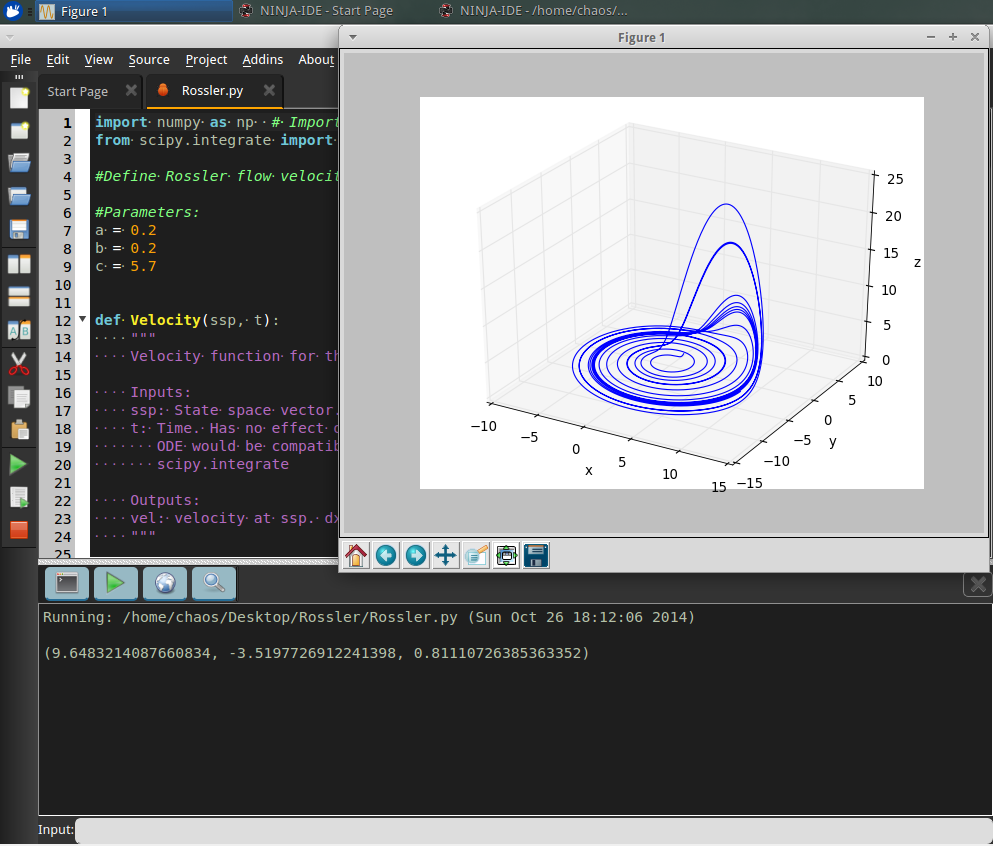
Task: Save the file using the floppy icon
Action: [19, 230]
